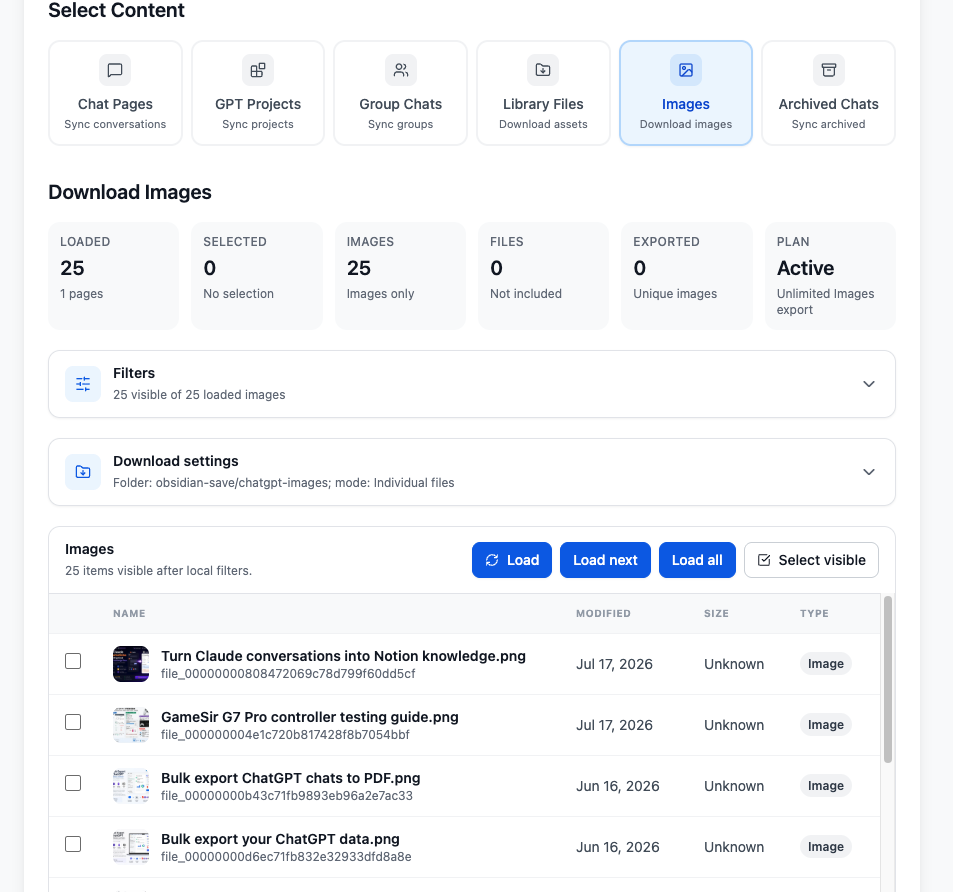
Task: Click the SELECTED No selection stat card
Action: tap(257, 276)
